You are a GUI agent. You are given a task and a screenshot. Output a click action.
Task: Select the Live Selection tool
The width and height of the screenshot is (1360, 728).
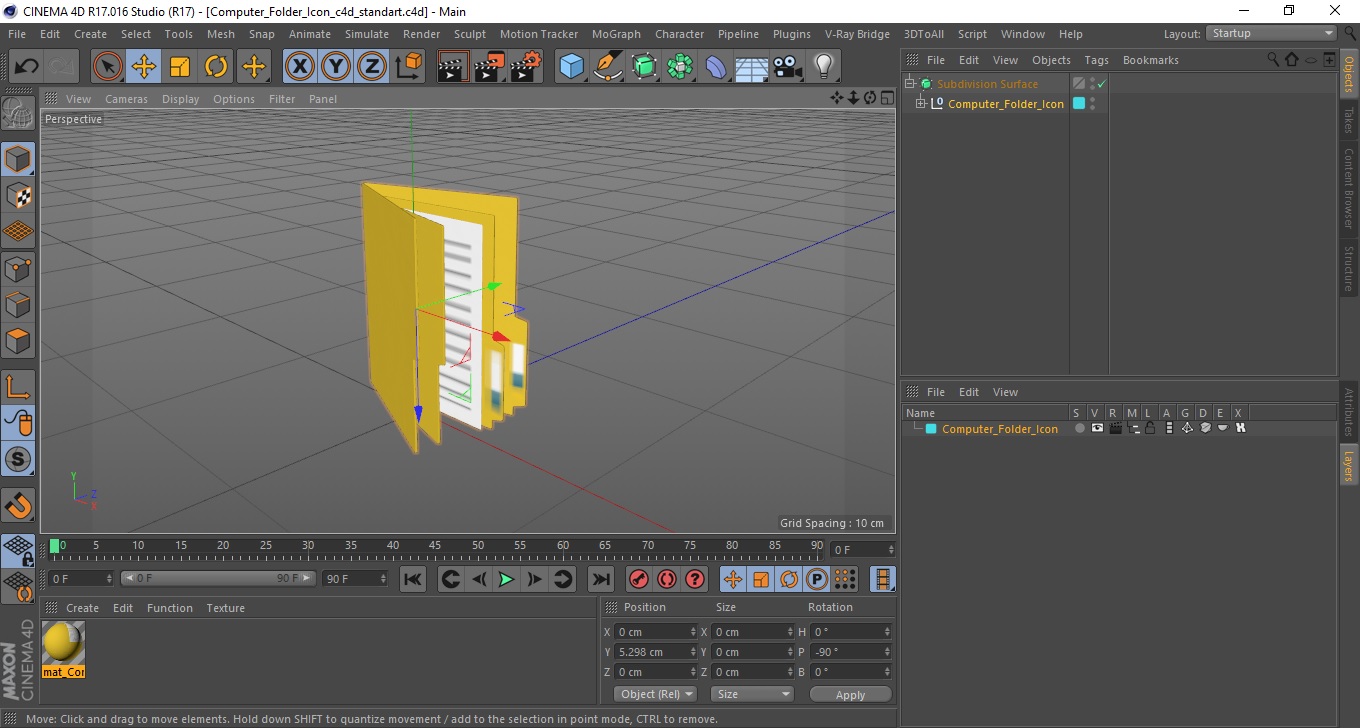click(108, 67)
